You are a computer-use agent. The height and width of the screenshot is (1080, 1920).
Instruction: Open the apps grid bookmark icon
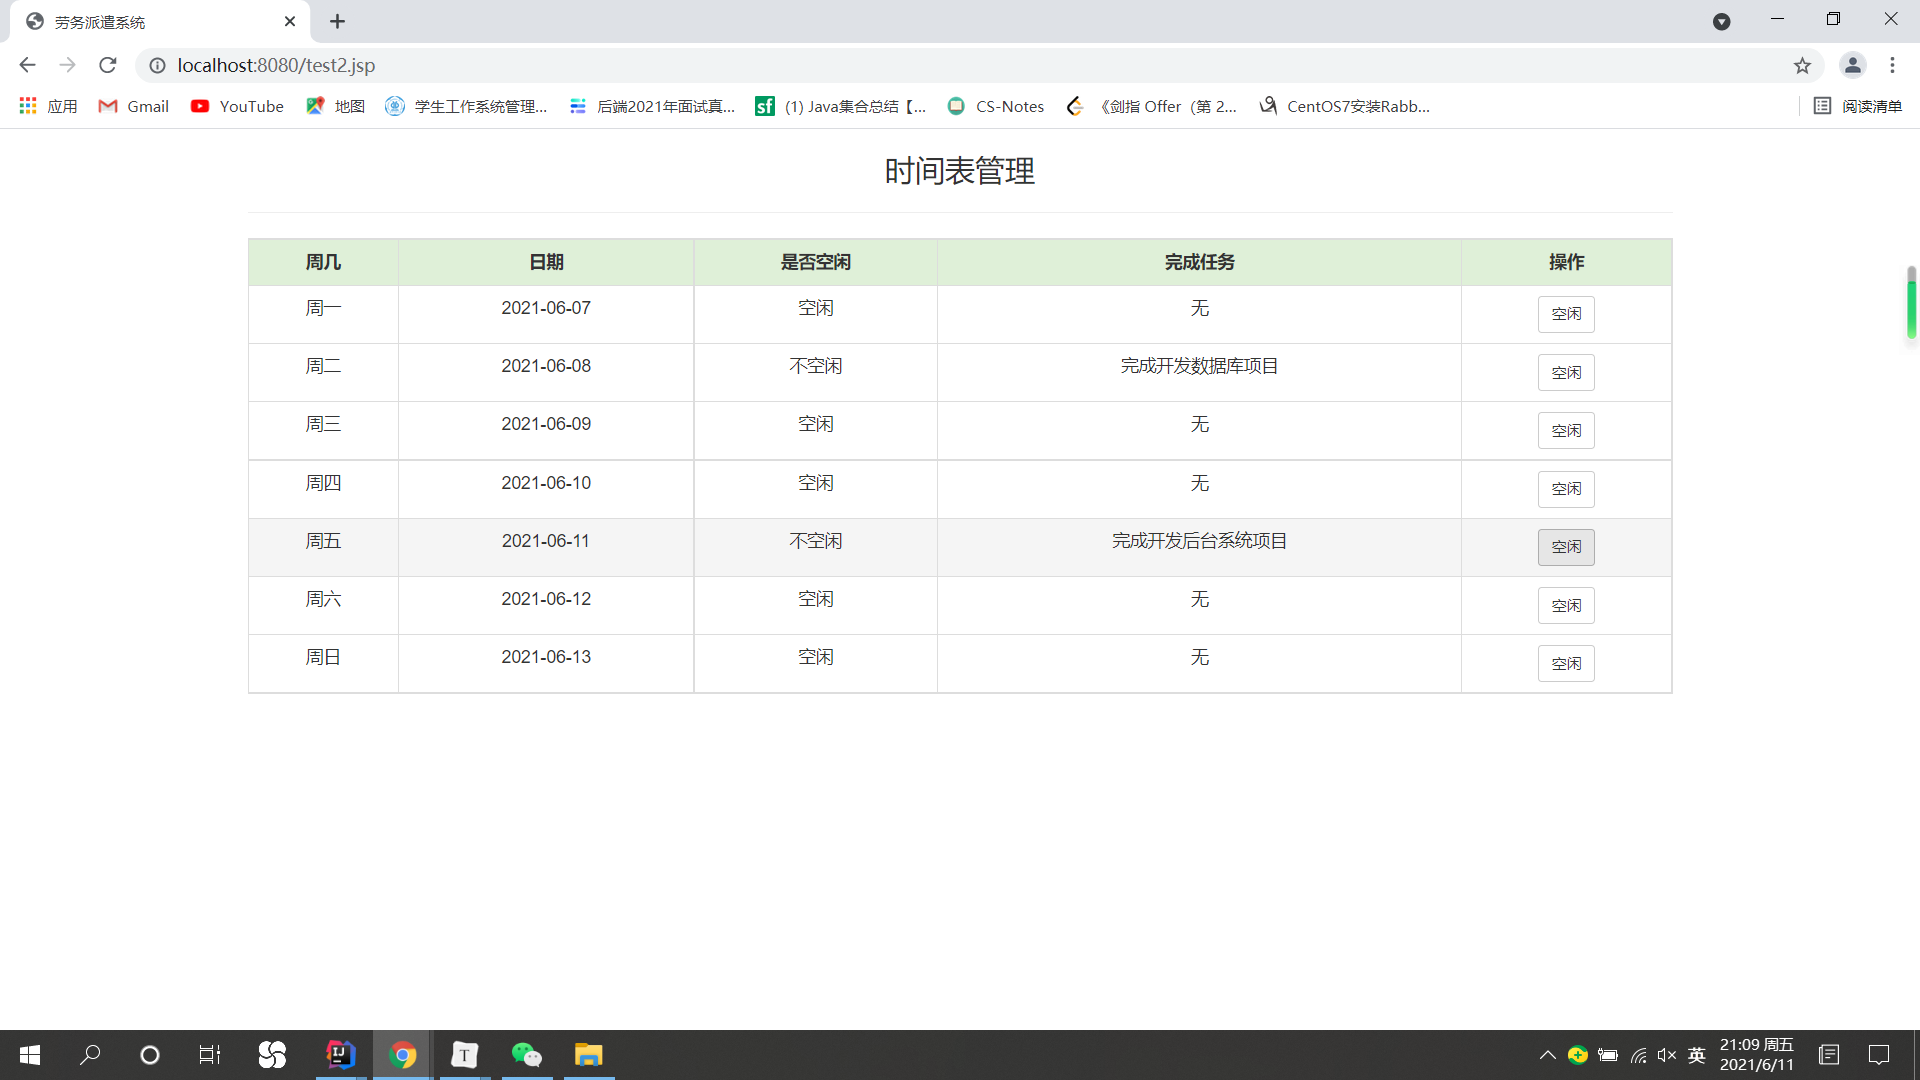(x=28, y=106)
